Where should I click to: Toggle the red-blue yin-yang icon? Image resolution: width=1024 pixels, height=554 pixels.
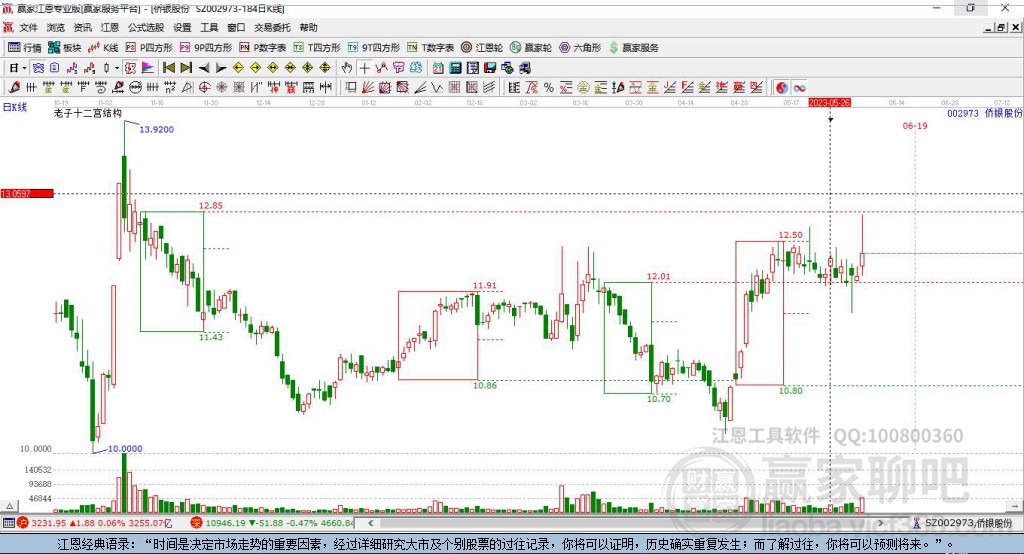point(781,88)
